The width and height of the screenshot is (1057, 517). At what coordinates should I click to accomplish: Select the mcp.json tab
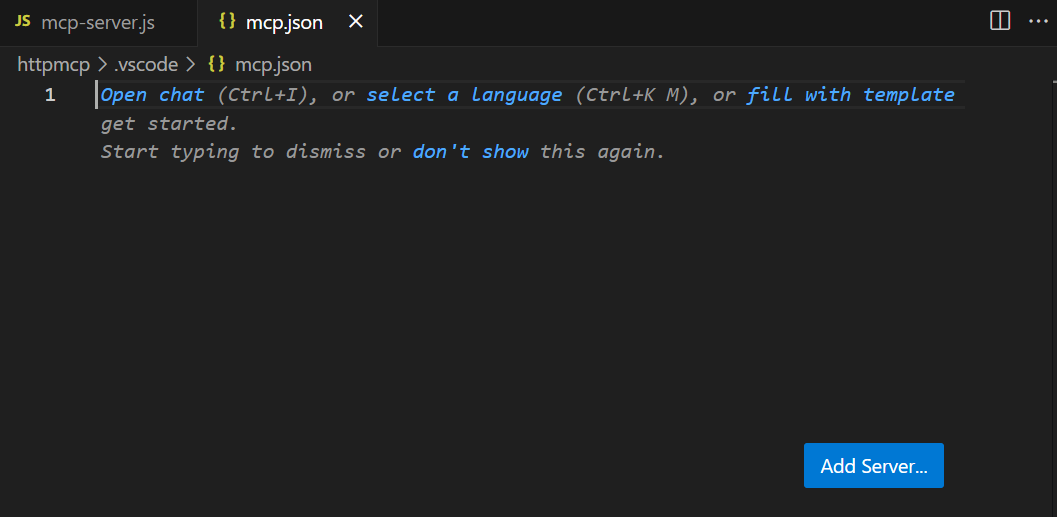(x=284, y=23)
